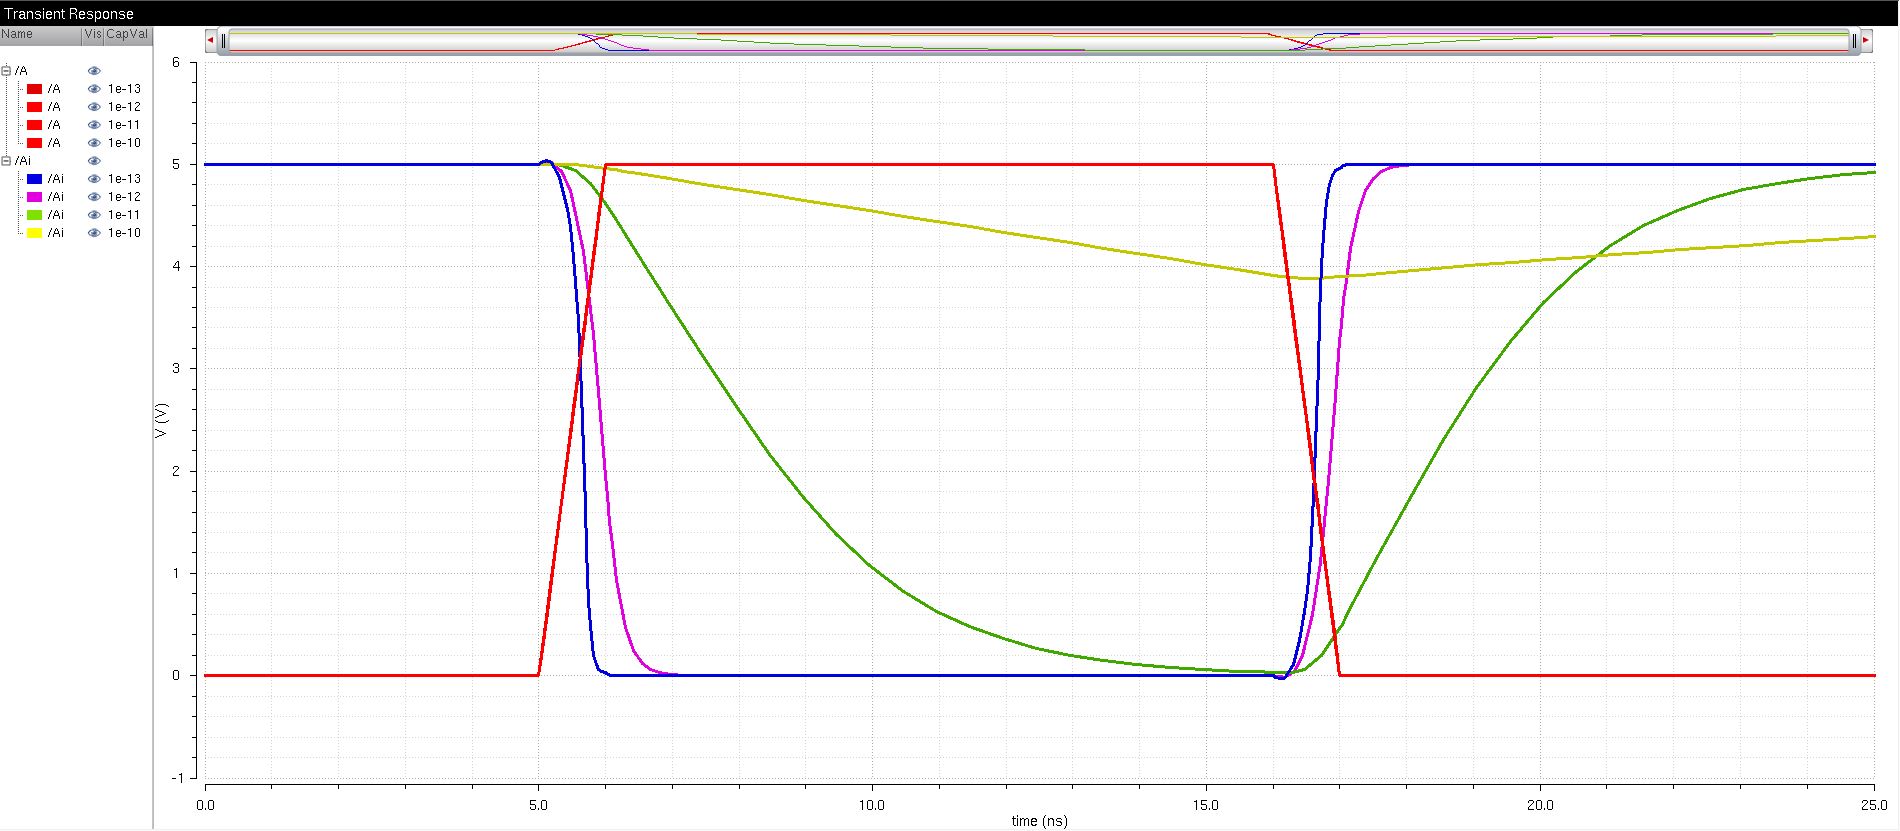This screenshot has width=1900, height=831.
Task: Hide the /Ai trace with CapVal 1e-12
Action: tap(95, 197)
